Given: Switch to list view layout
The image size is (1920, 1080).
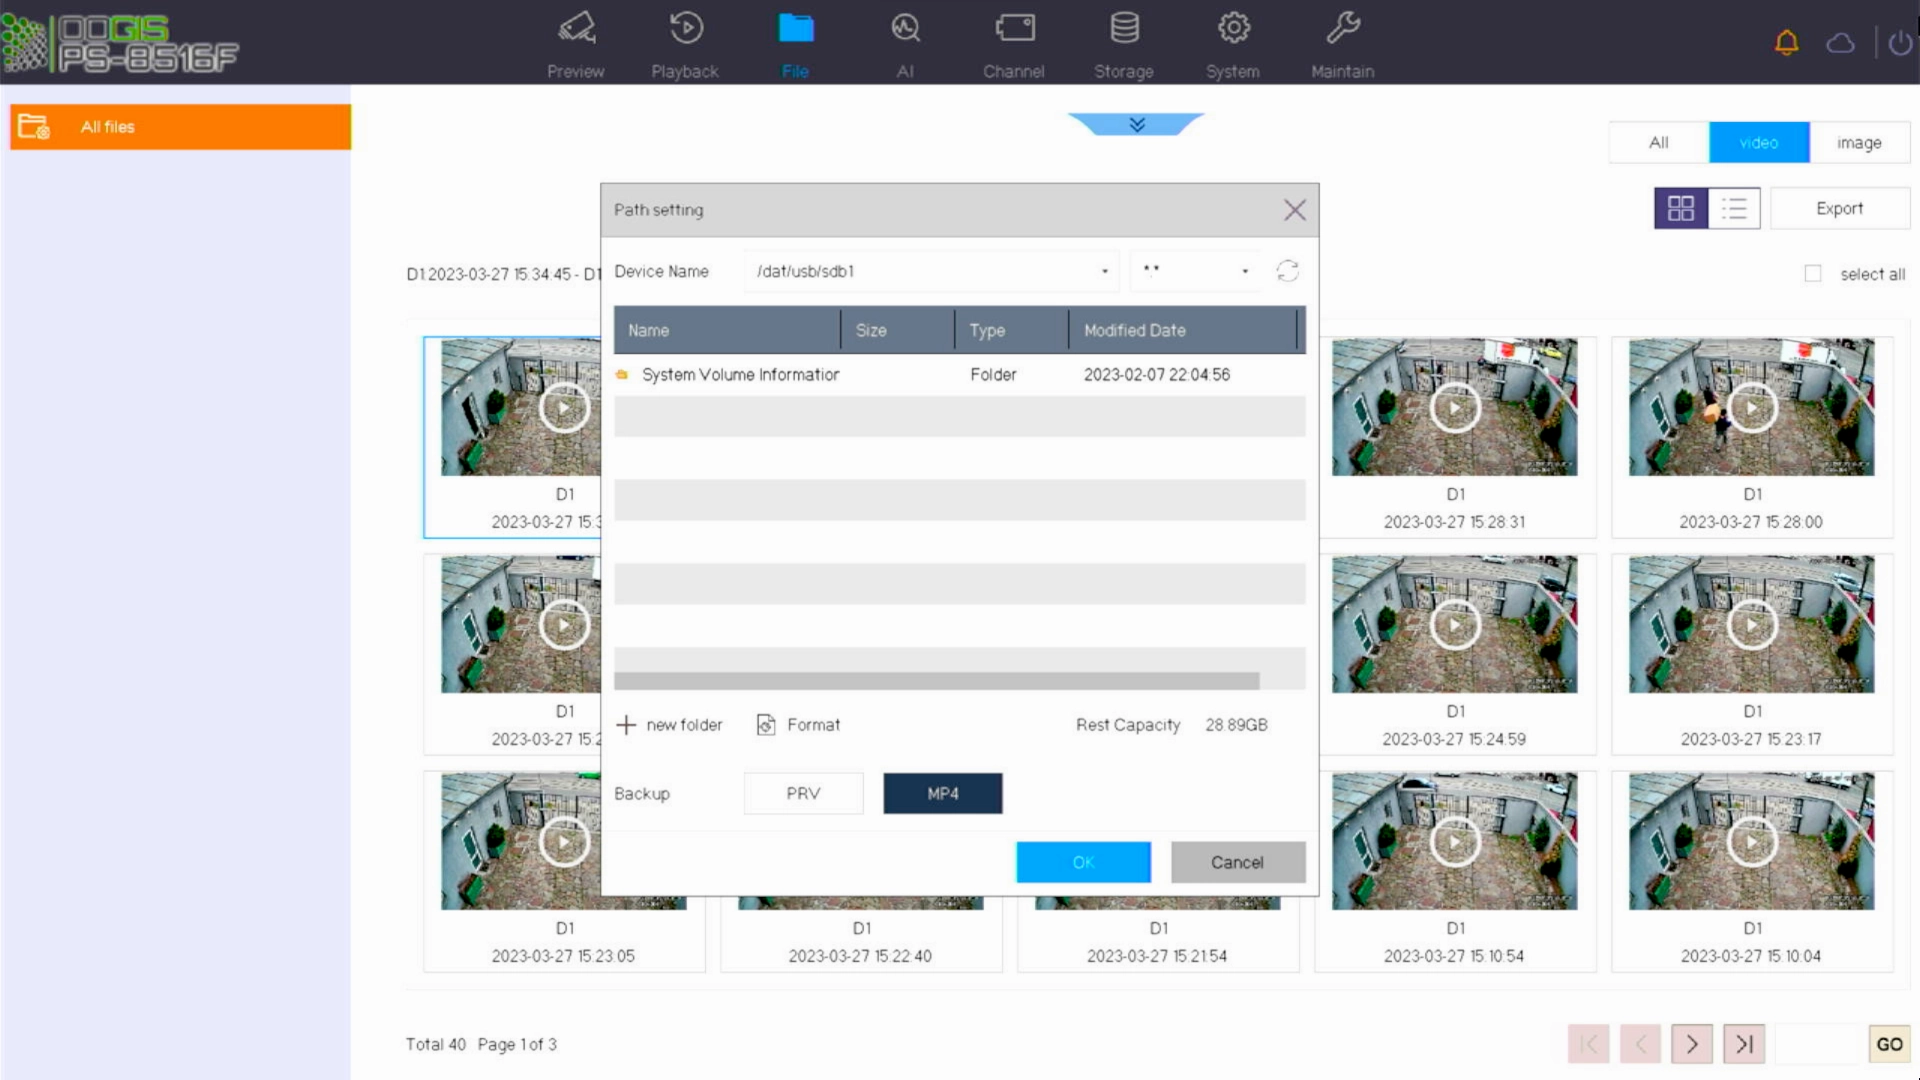Looking at the screenshot, I should coord(1734,208).
